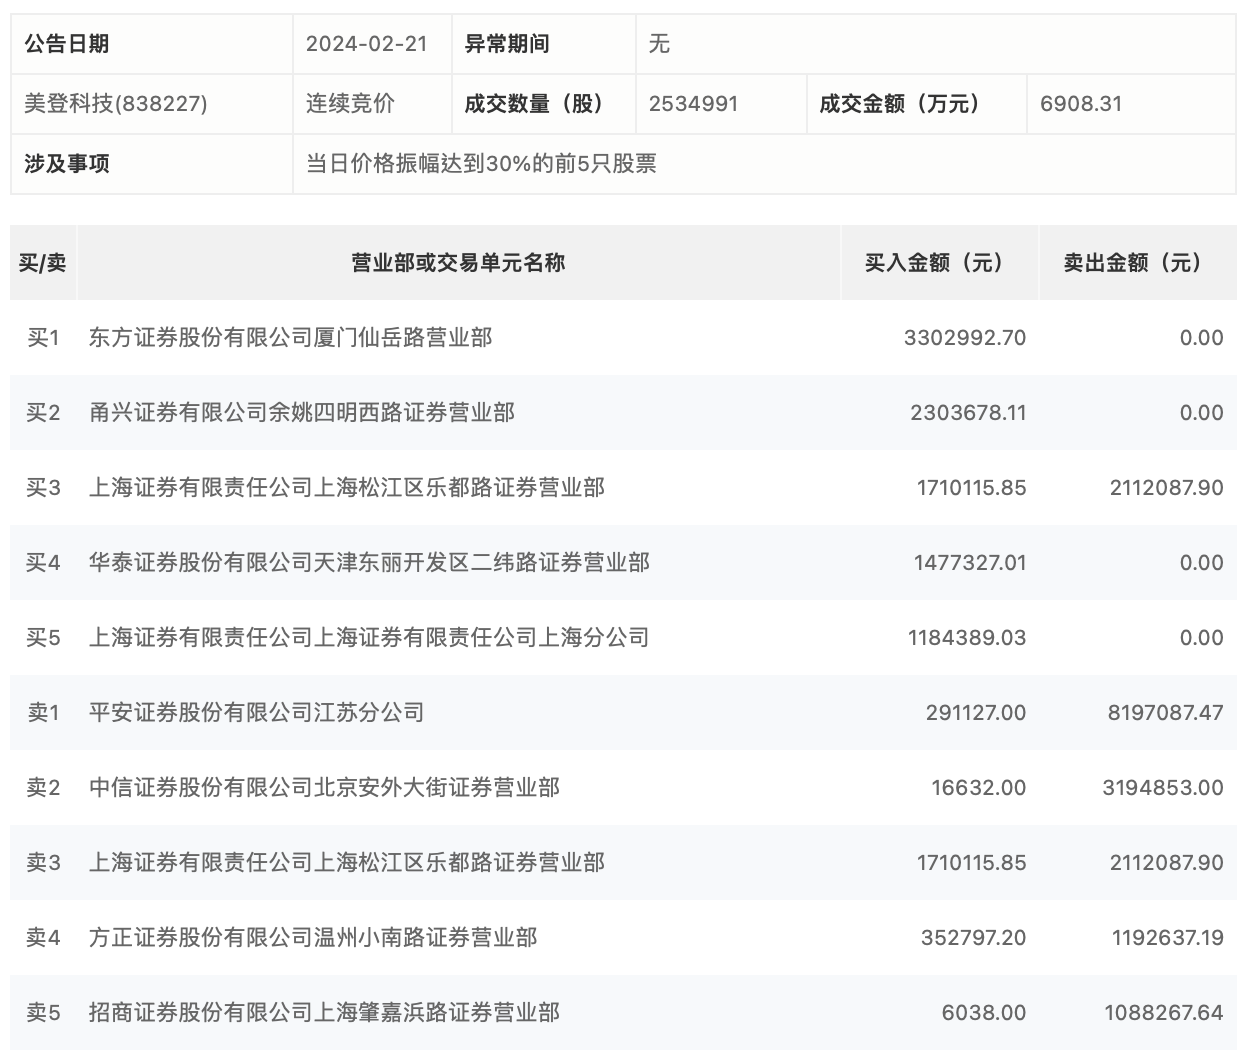The width and height of the screenshot is (1244, 1060).
Task: Click the 卖4 row label
Action: pos(43,938)
